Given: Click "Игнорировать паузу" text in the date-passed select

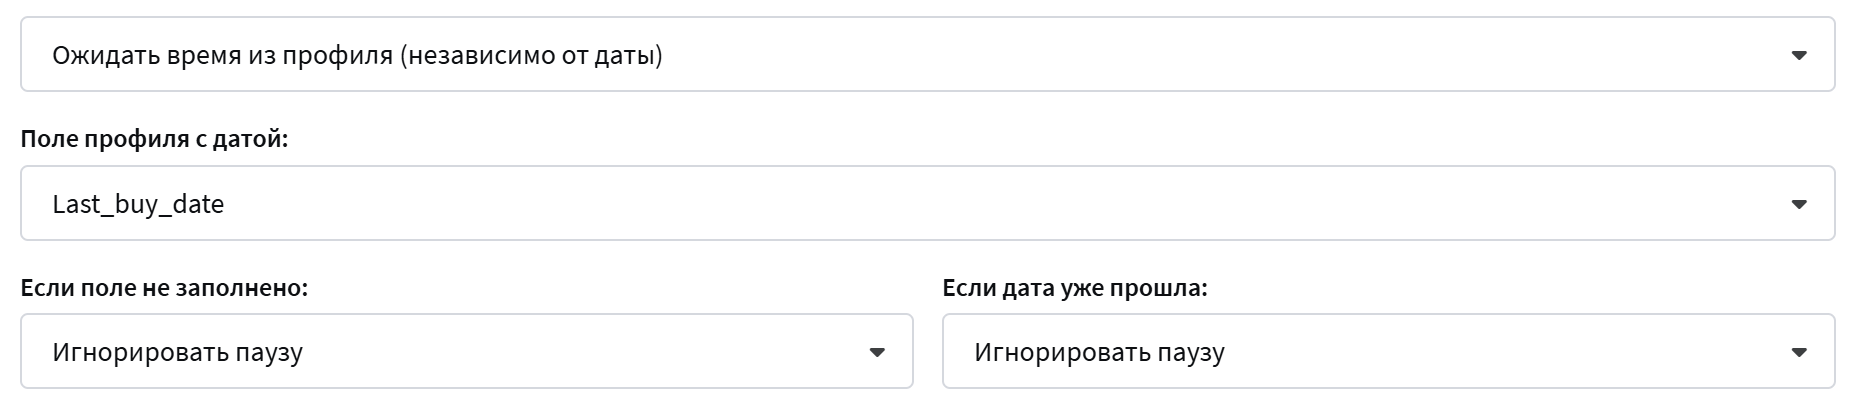Looking at the screenshot, I should click(1099, 352).
